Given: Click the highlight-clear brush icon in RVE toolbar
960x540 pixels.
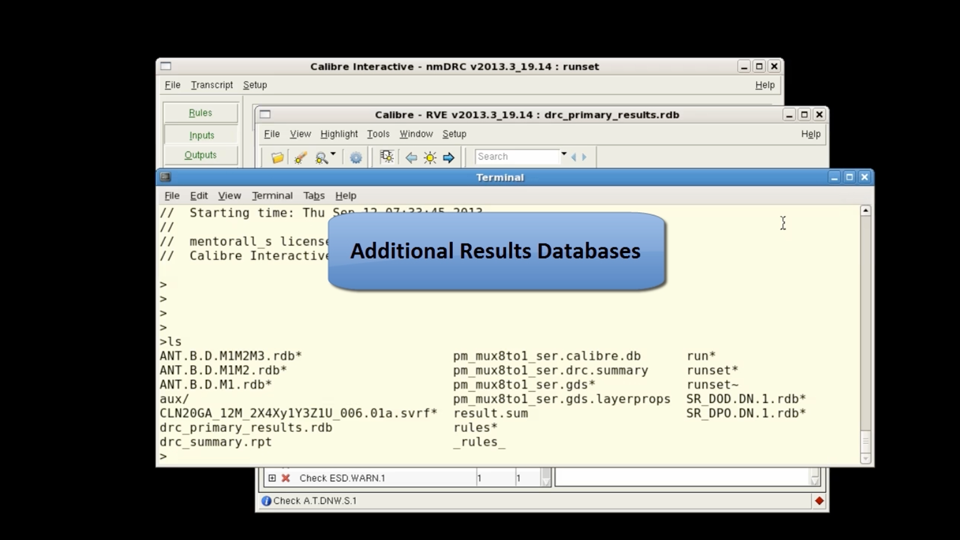Looking at the screenshot, I should point(300,157).
